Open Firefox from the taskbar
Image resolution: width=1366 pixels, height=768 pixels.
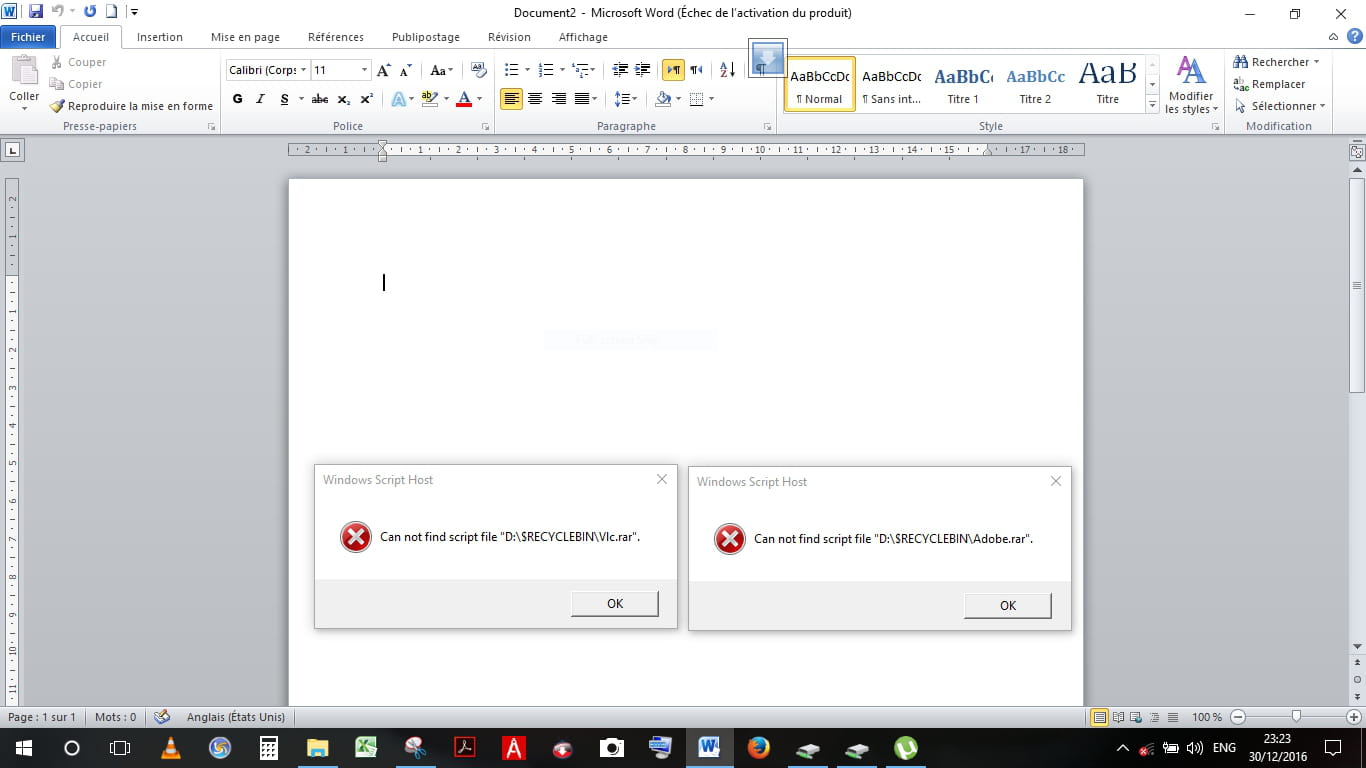pyautogui.click(x=758, y=747)
